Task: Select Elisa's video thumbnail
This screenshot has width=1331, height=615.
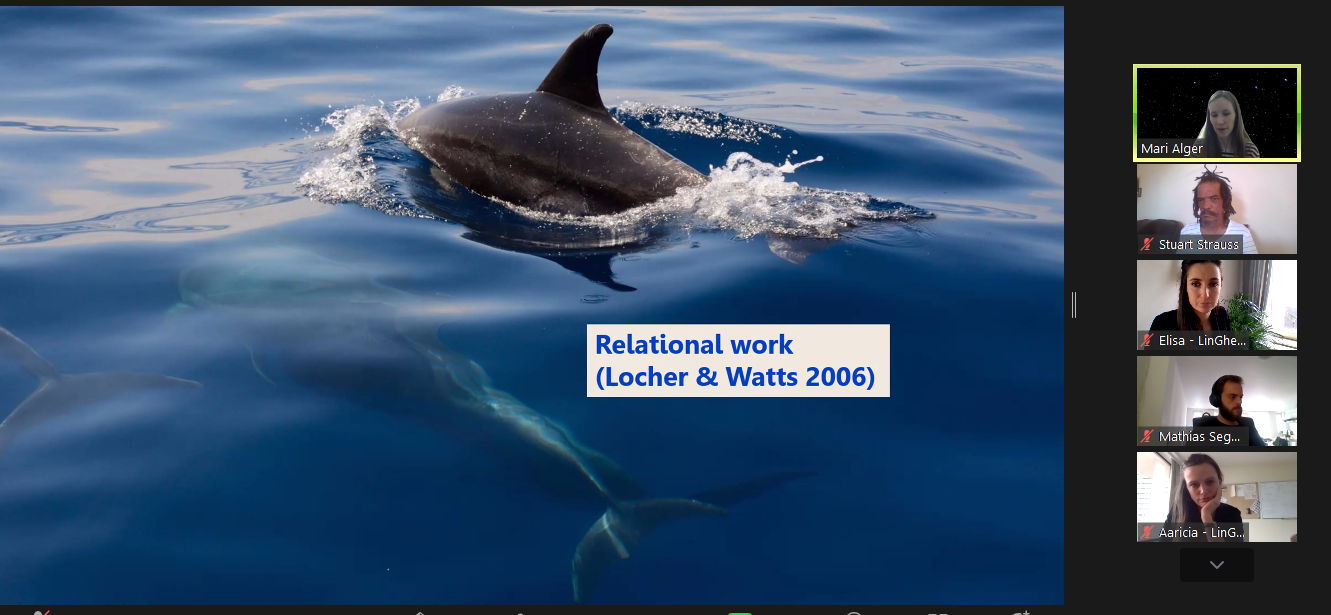Action: [x=1216, y=305]
